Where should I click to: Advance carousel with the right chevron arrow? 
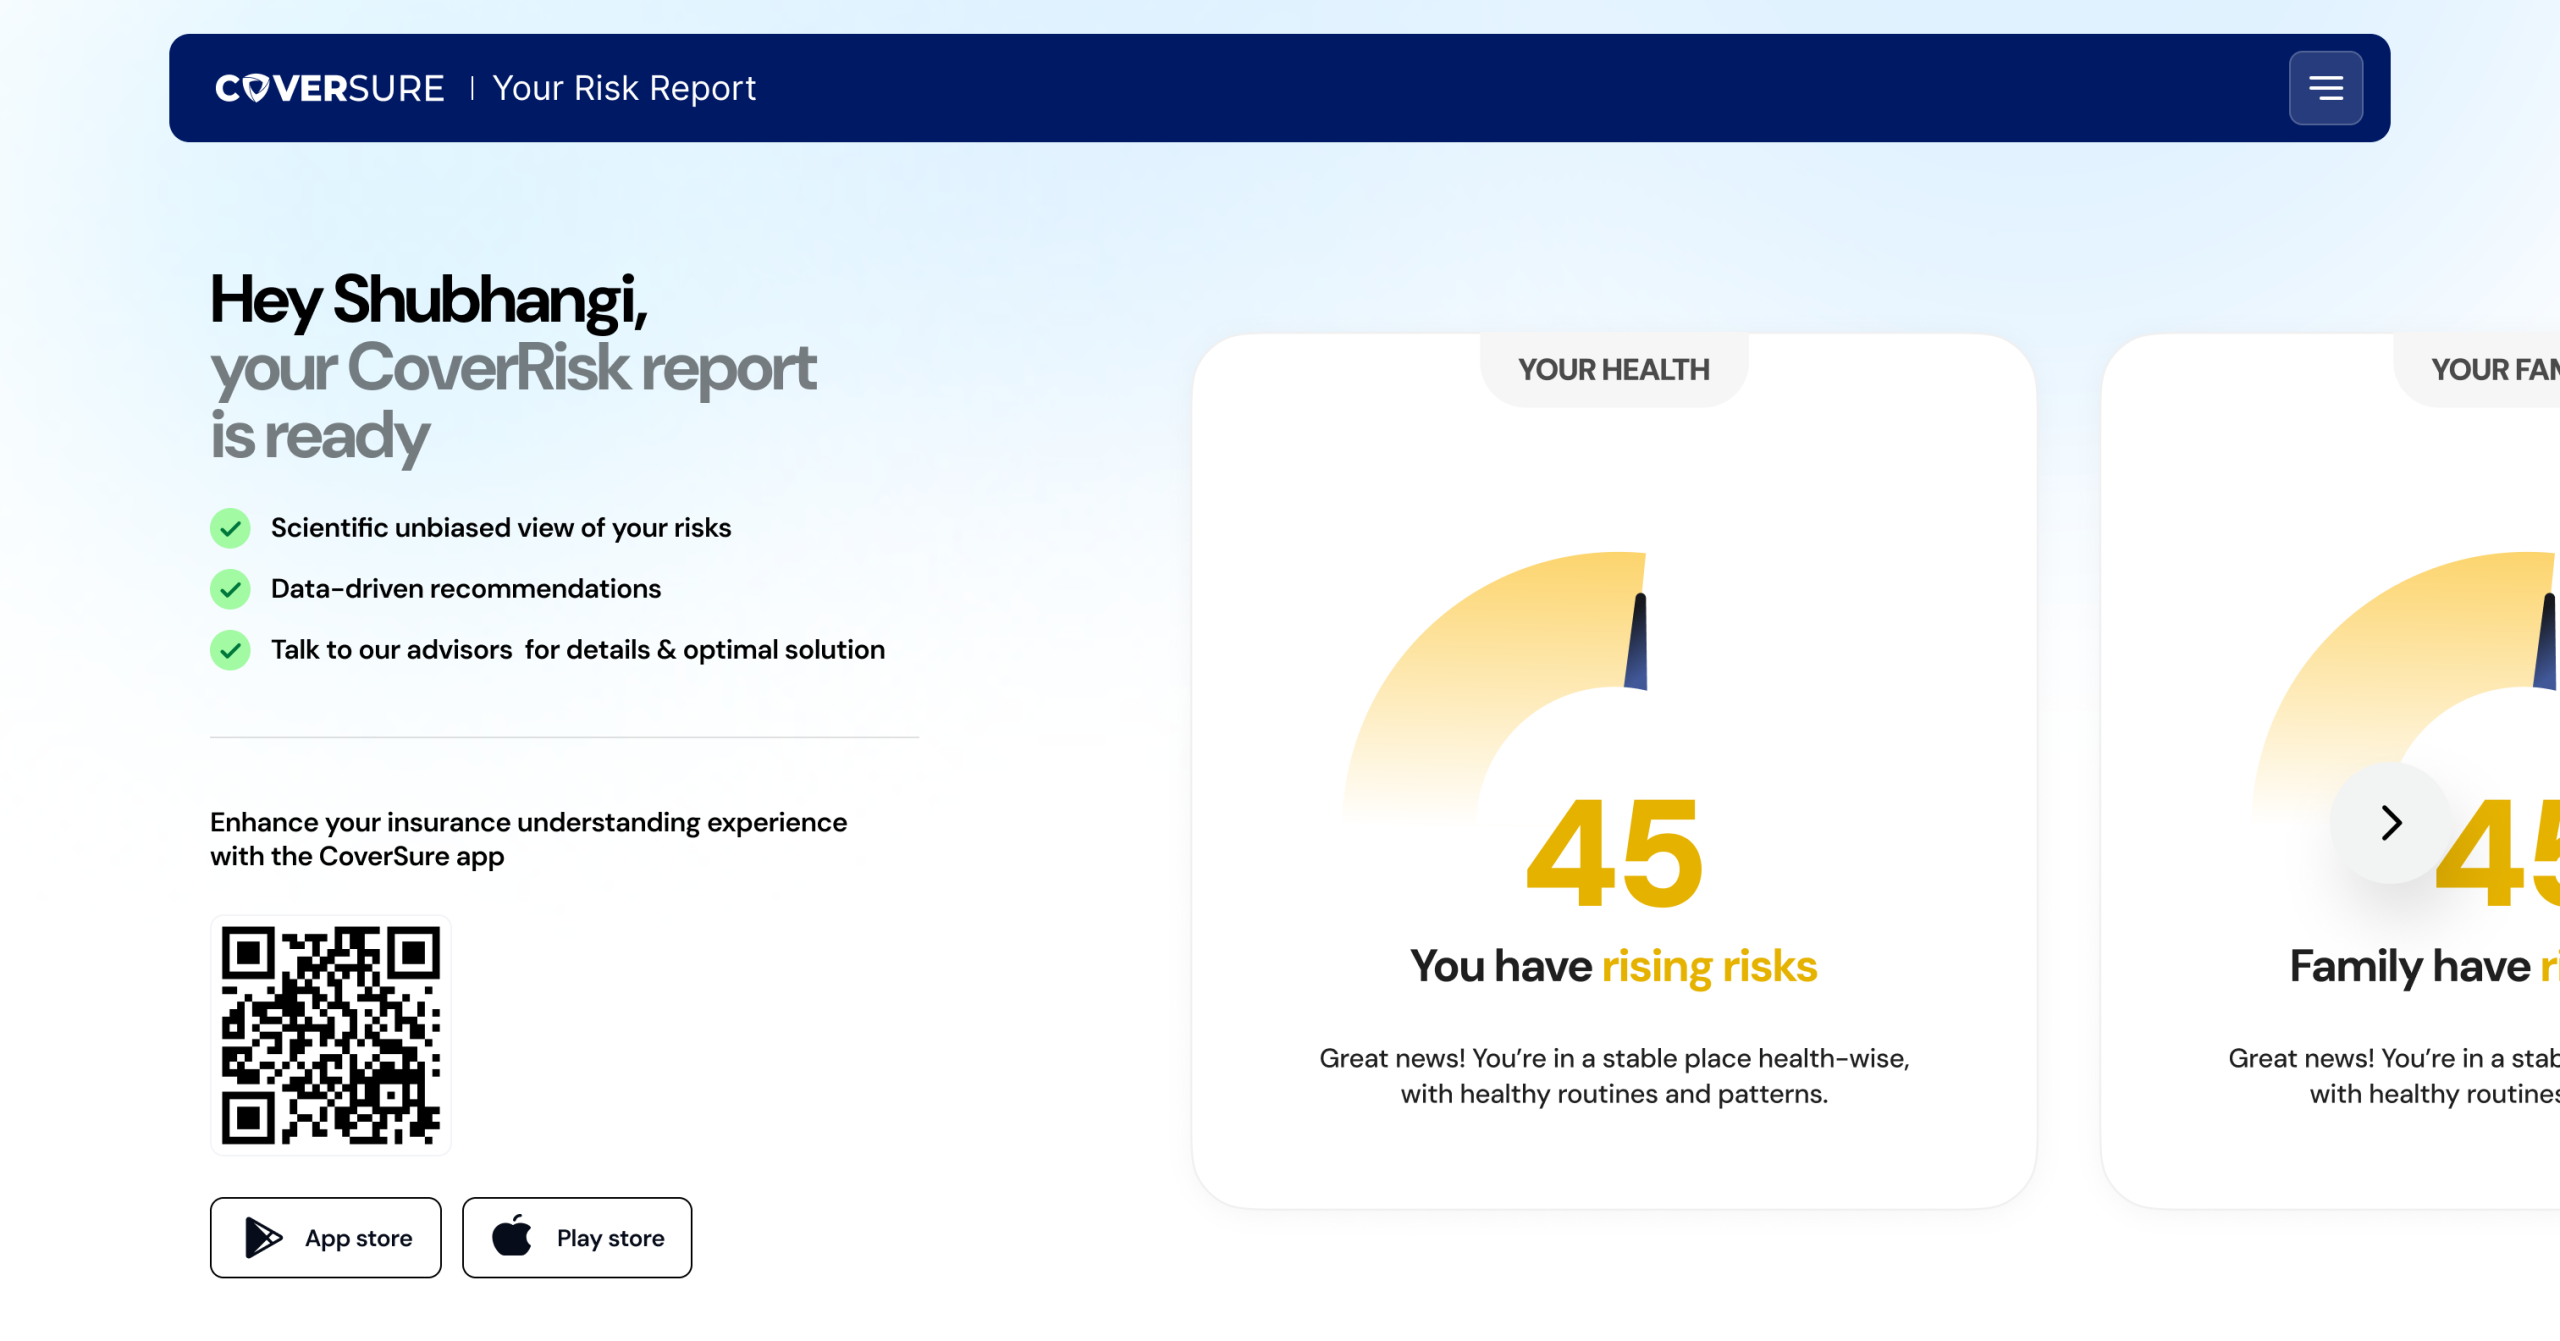[x=2390, y=823]
